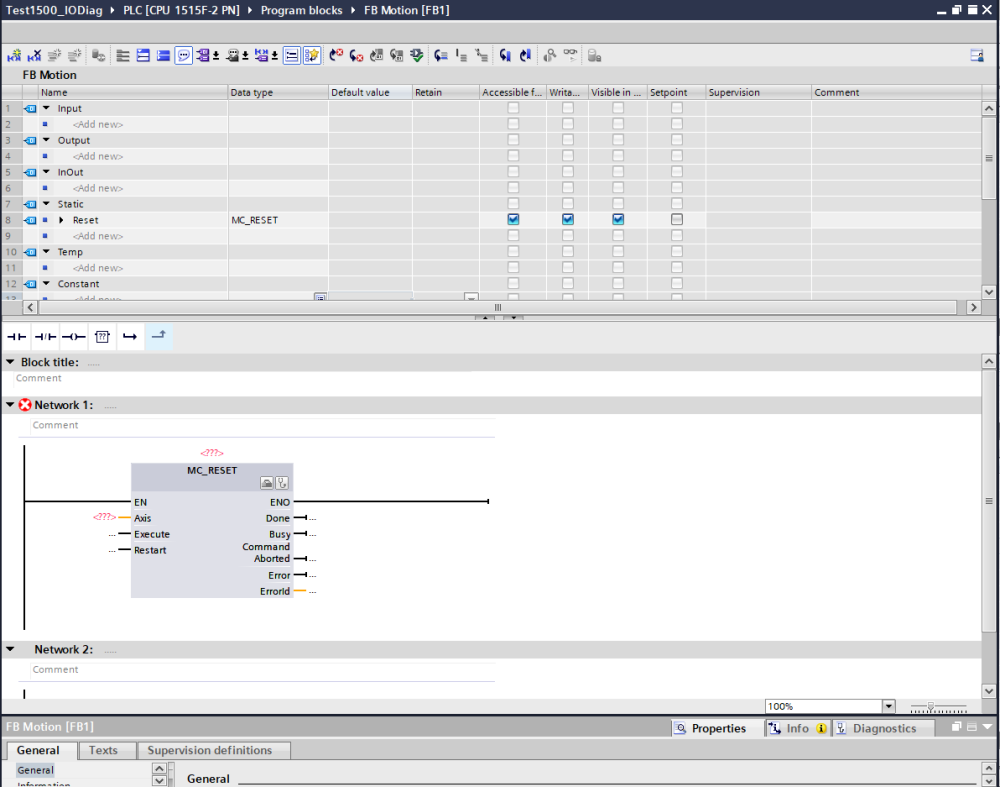Viewport: 1000px width, 787px height.
Task: Insert a normally closed contact
Action: 45,337
